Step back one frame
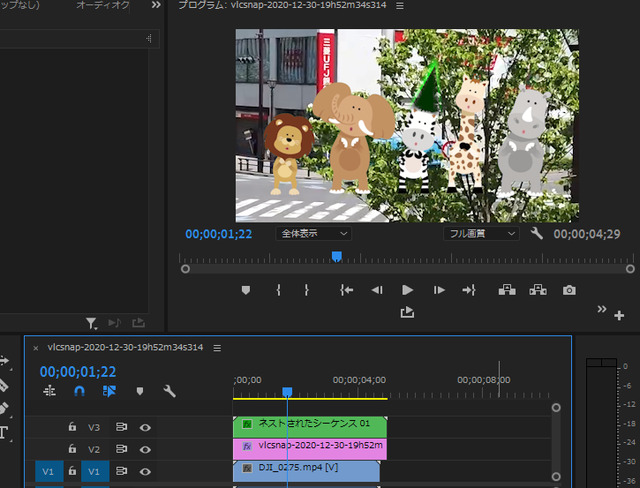The image size is (640, 488). (x=377, y=290)
